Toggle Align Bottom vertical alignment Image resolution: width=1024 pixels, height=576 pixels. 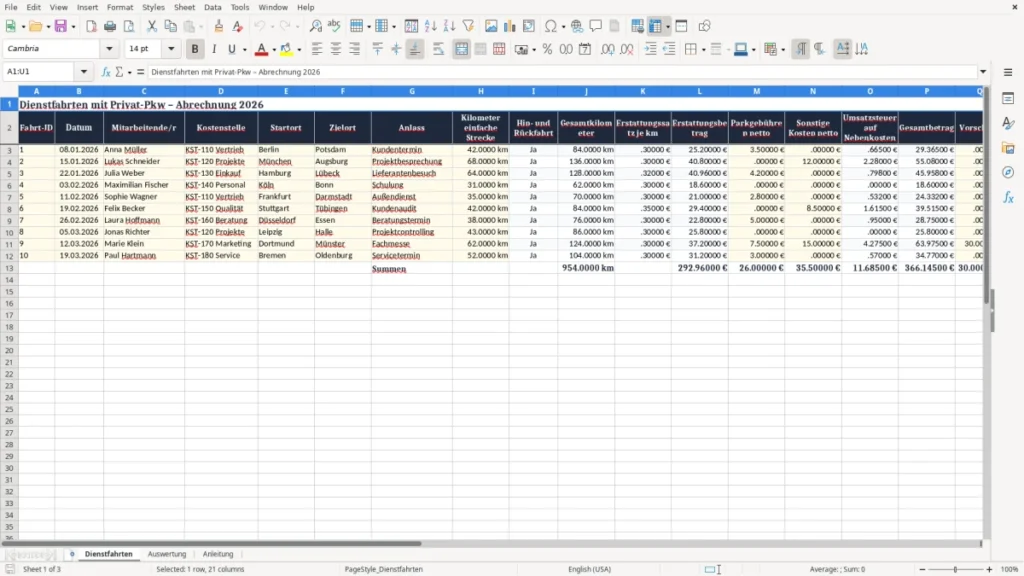pos(415,49)
